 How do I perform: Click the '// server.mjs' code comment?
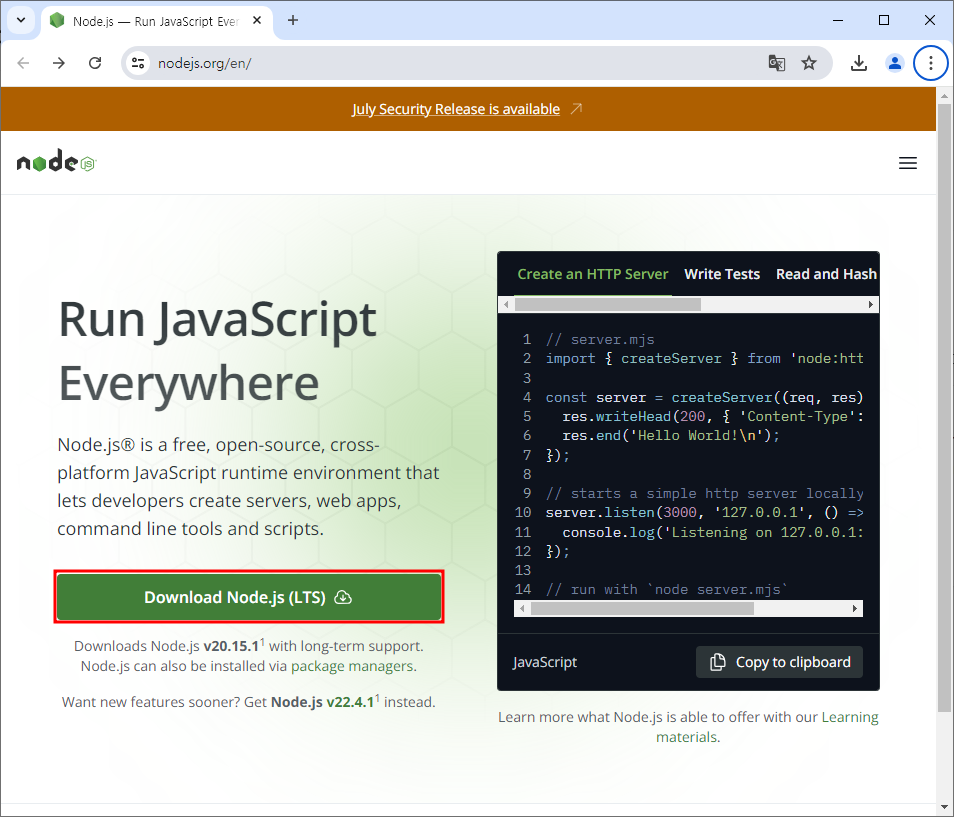tap(600, 339)
